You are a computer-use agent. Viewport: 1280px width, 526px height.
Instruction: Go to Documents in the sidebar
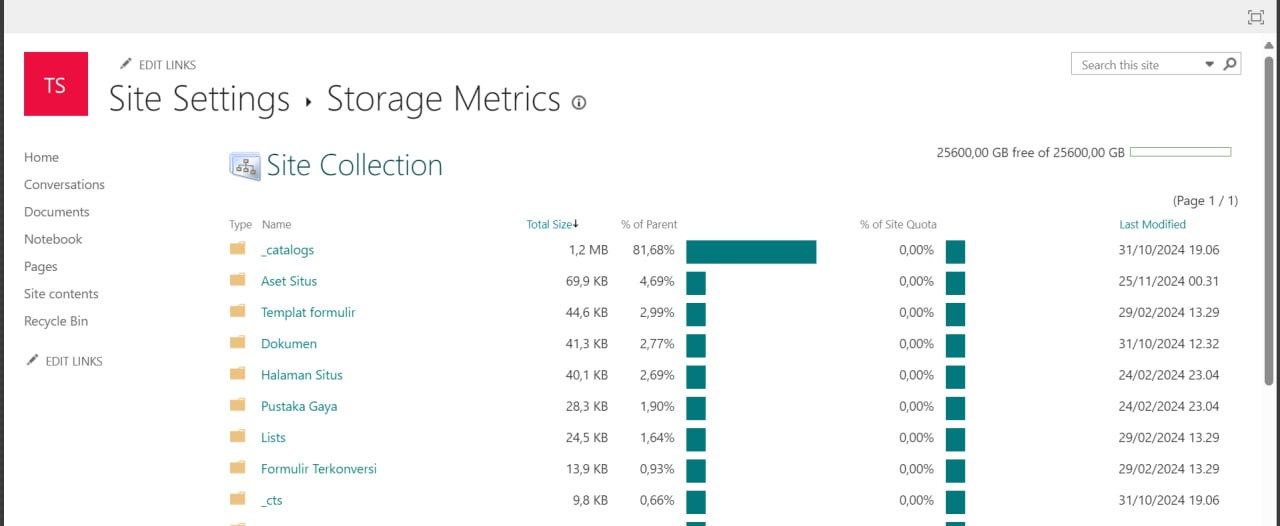[x=57, y=212]
